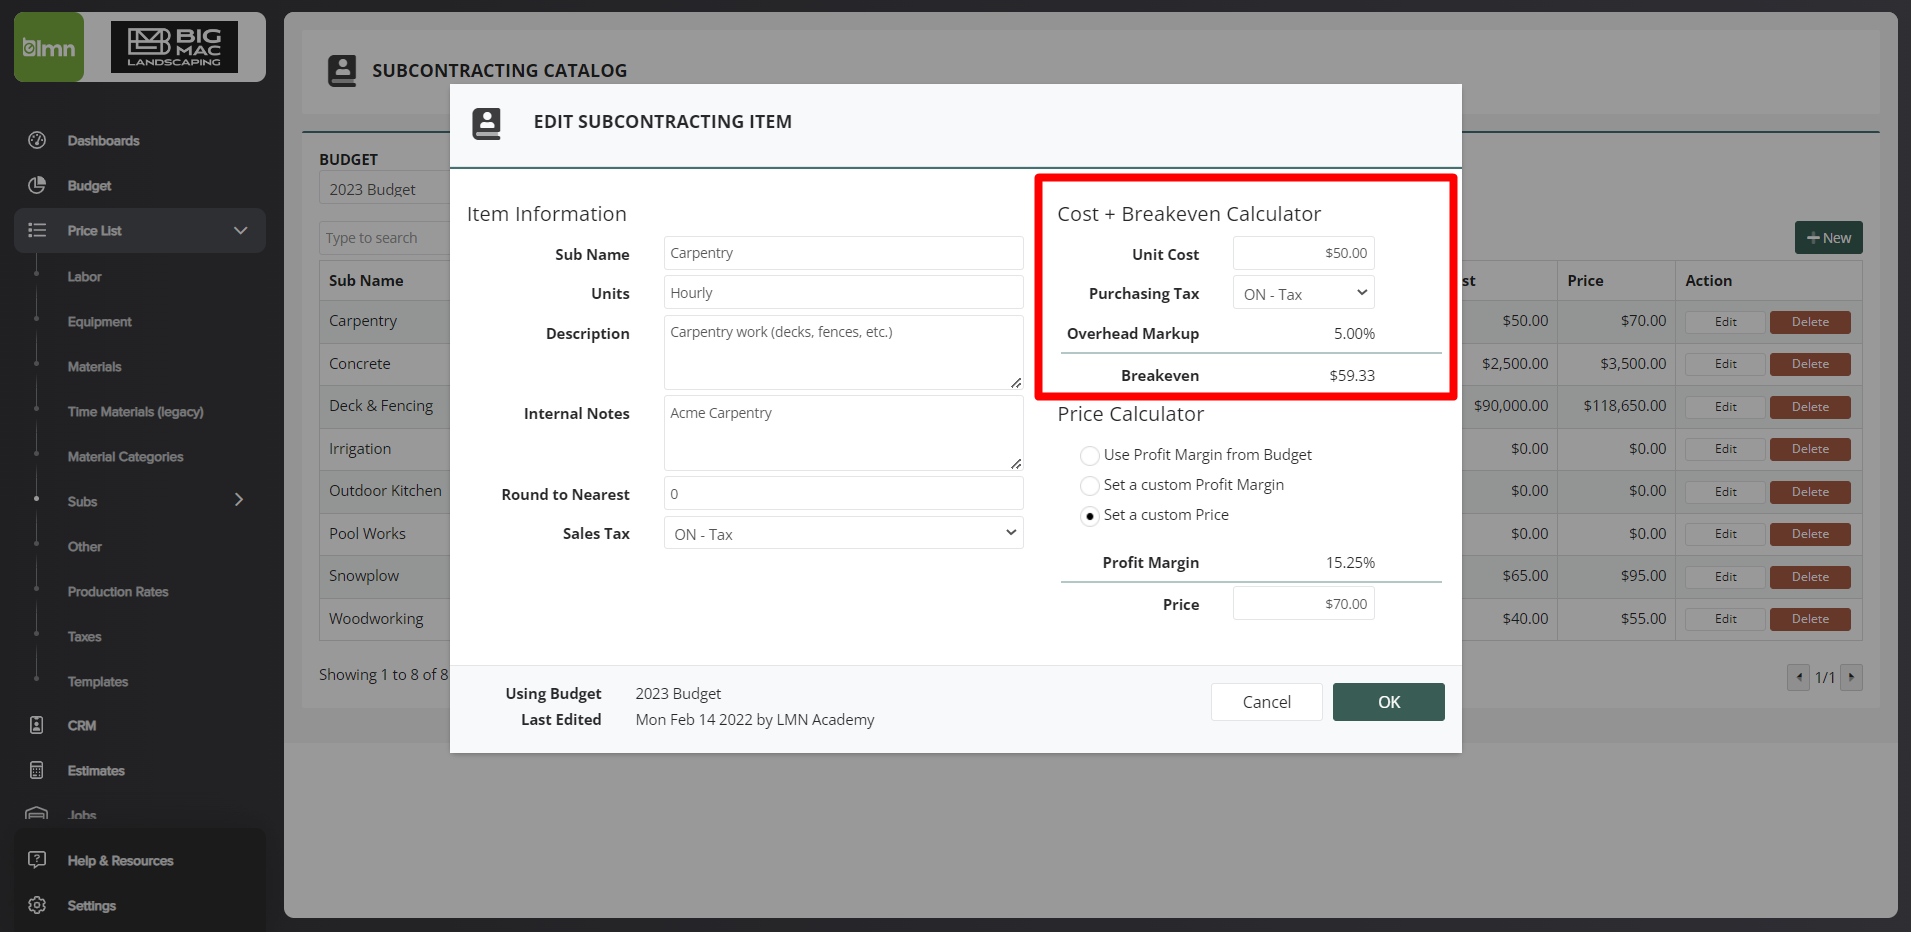Open Other in the Price List
1911x932 pixels.
(x=84, y=546)
